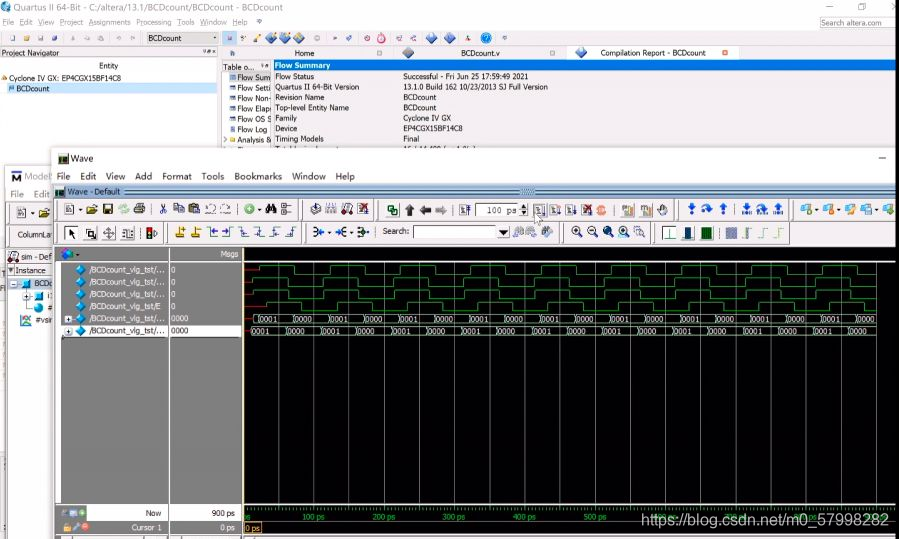Image resolution: width=899 pixels, height=539 pixels.
Task: Select Flow Log in report table of contents
Action: (252, 130)
